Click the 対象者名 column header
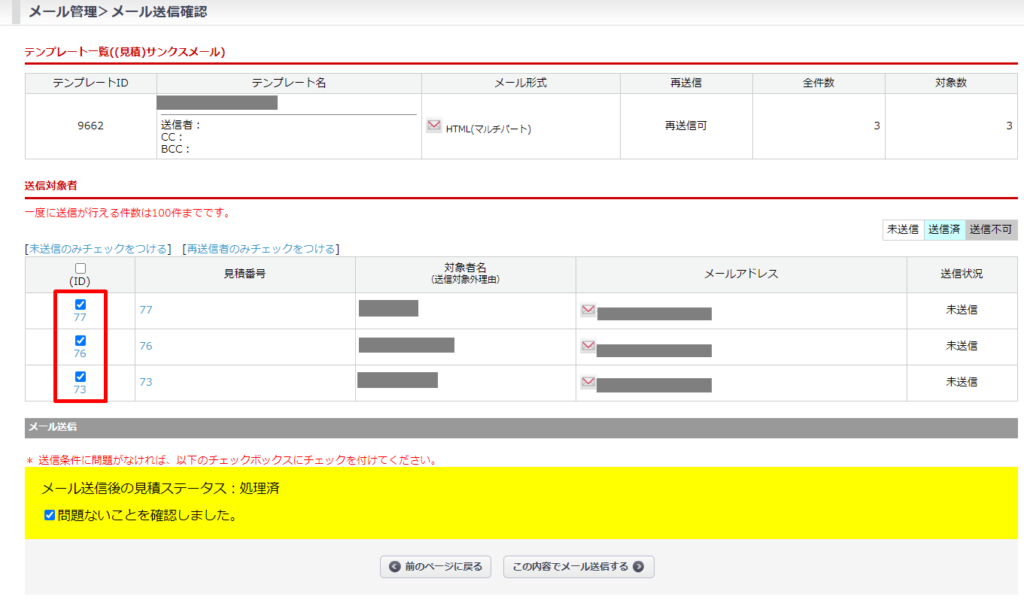Image resolution: width=1024 pixels, height=606 pixels. [465, 274]
